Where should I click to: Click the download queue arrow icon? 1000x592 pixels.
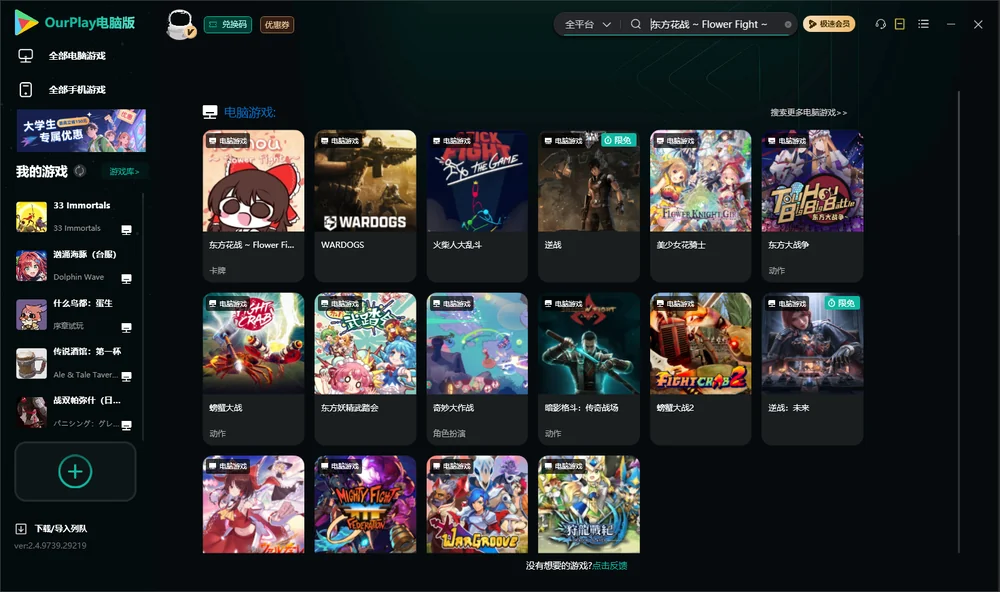(21, 528)
